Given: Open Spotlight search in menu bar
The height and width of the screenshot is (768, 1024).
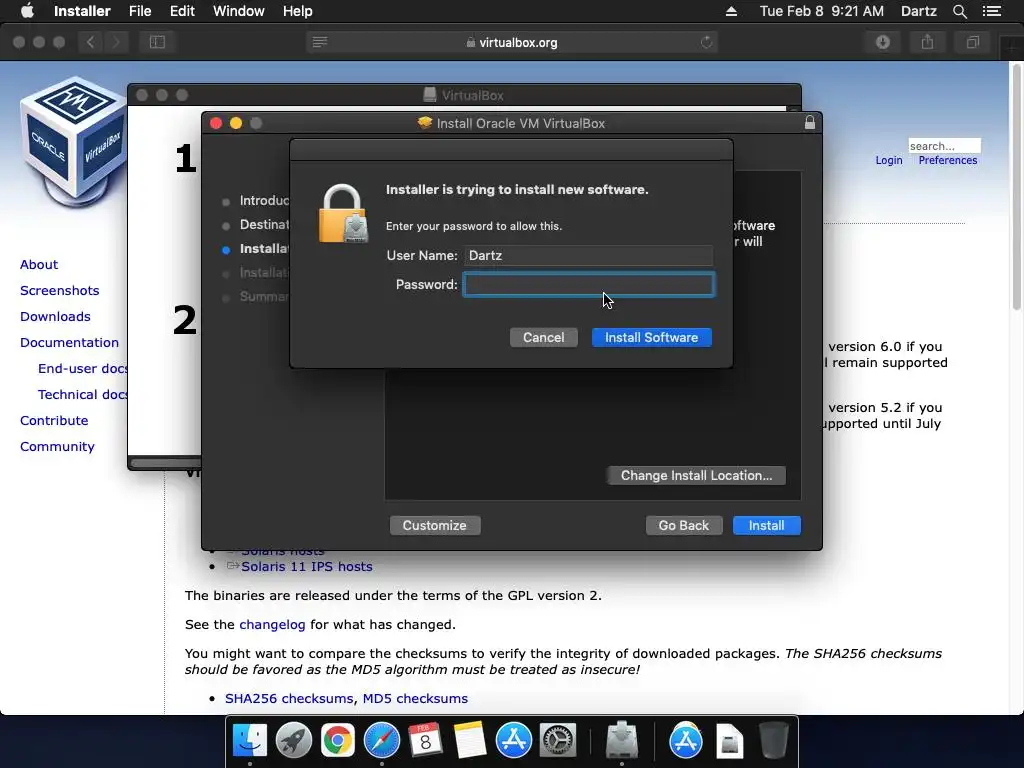Looking at the screenshot, I should pos(959,11).
